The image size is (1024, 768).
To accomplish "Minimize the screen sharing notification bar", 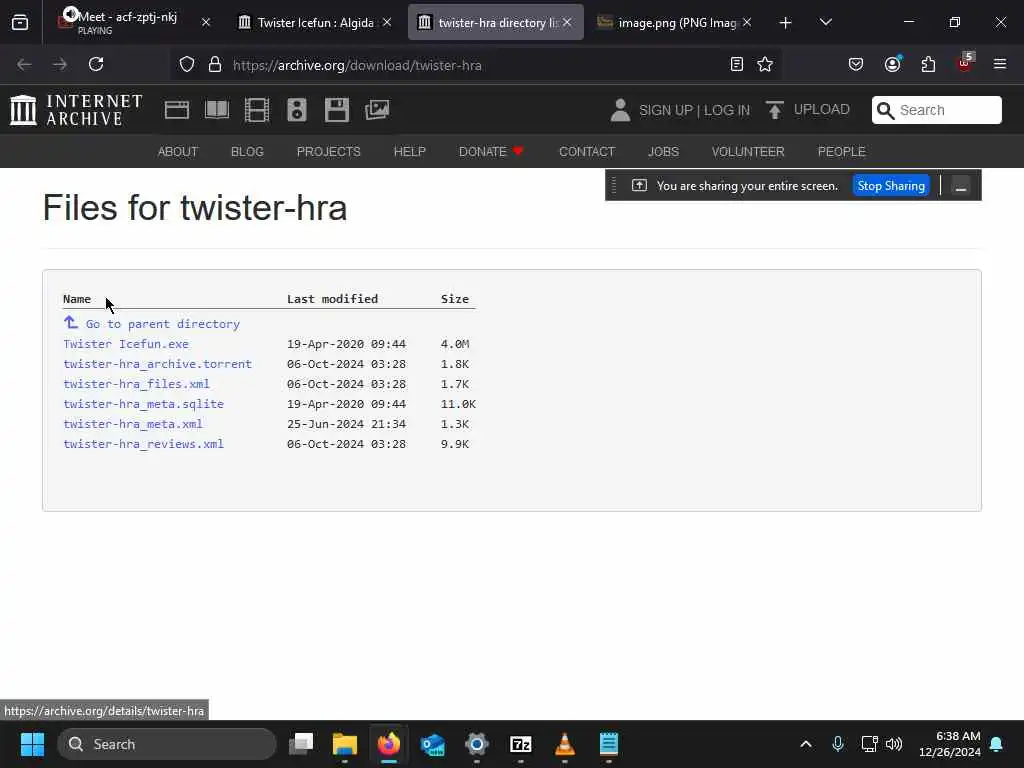I will click(960, 186).
